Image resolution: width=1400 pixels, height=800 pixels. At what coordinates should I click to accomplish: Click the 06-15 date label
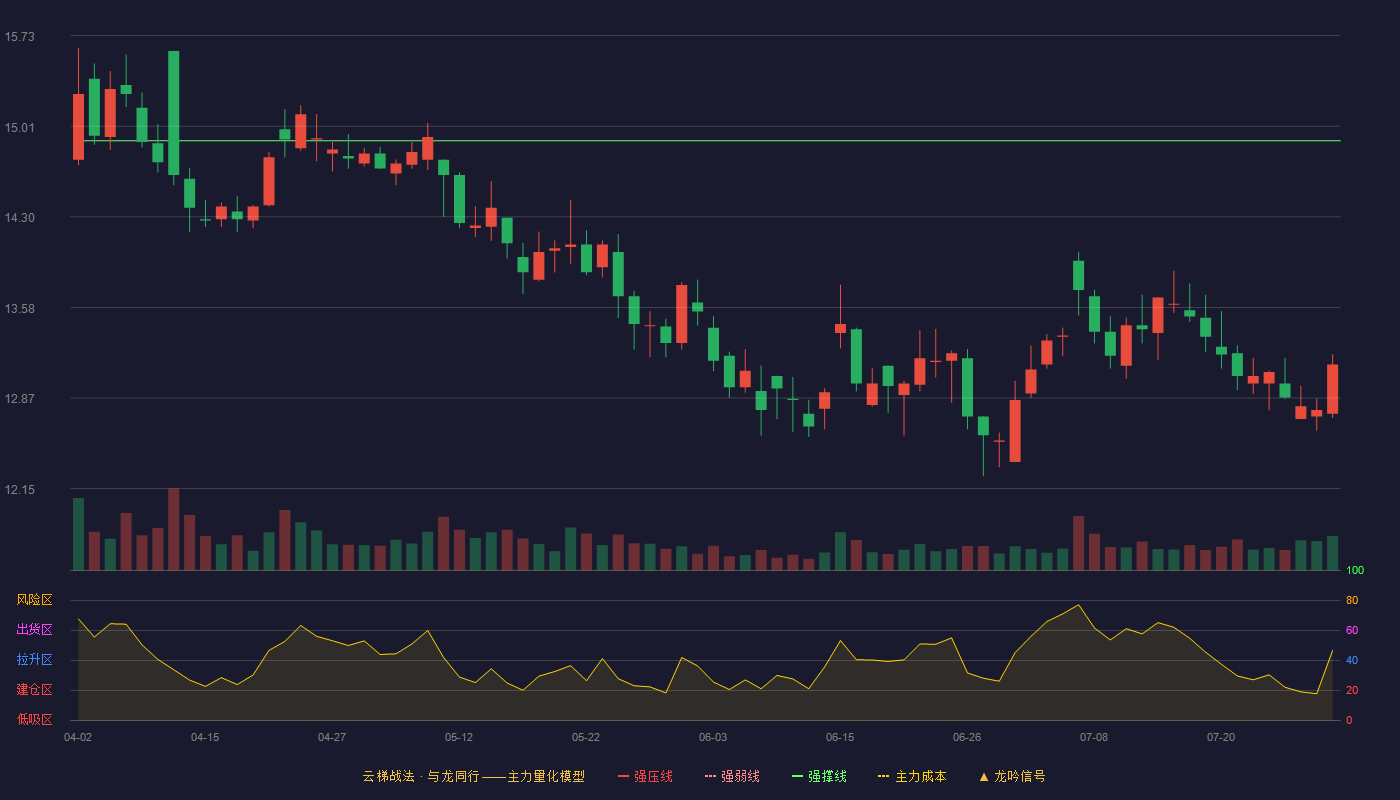click(x=840, y=737)
